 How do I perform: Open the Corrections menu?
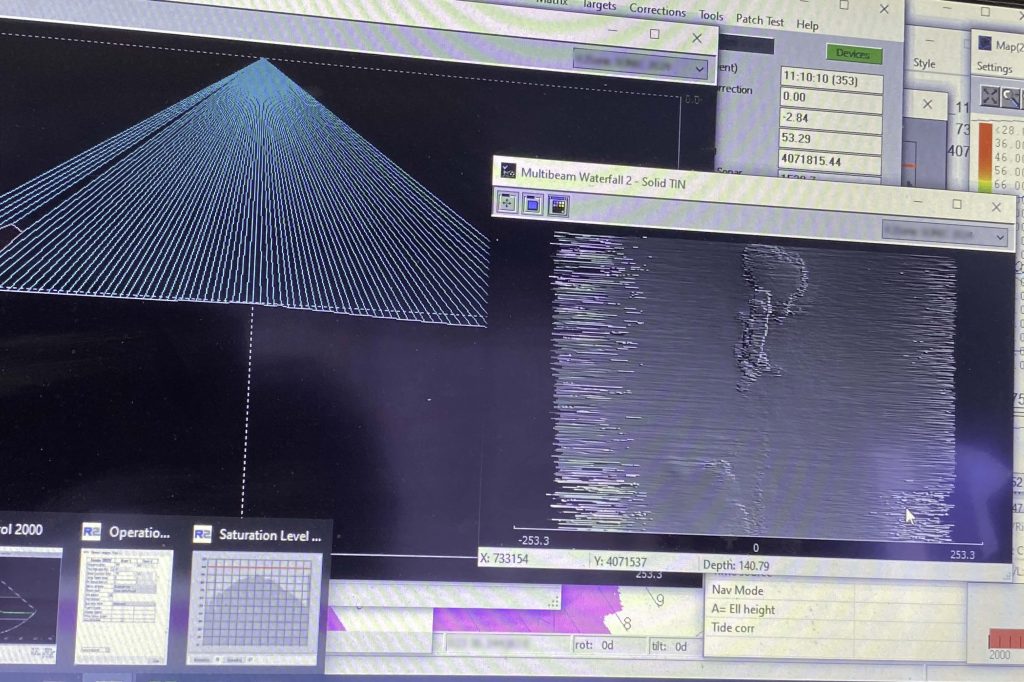[657, 10]
